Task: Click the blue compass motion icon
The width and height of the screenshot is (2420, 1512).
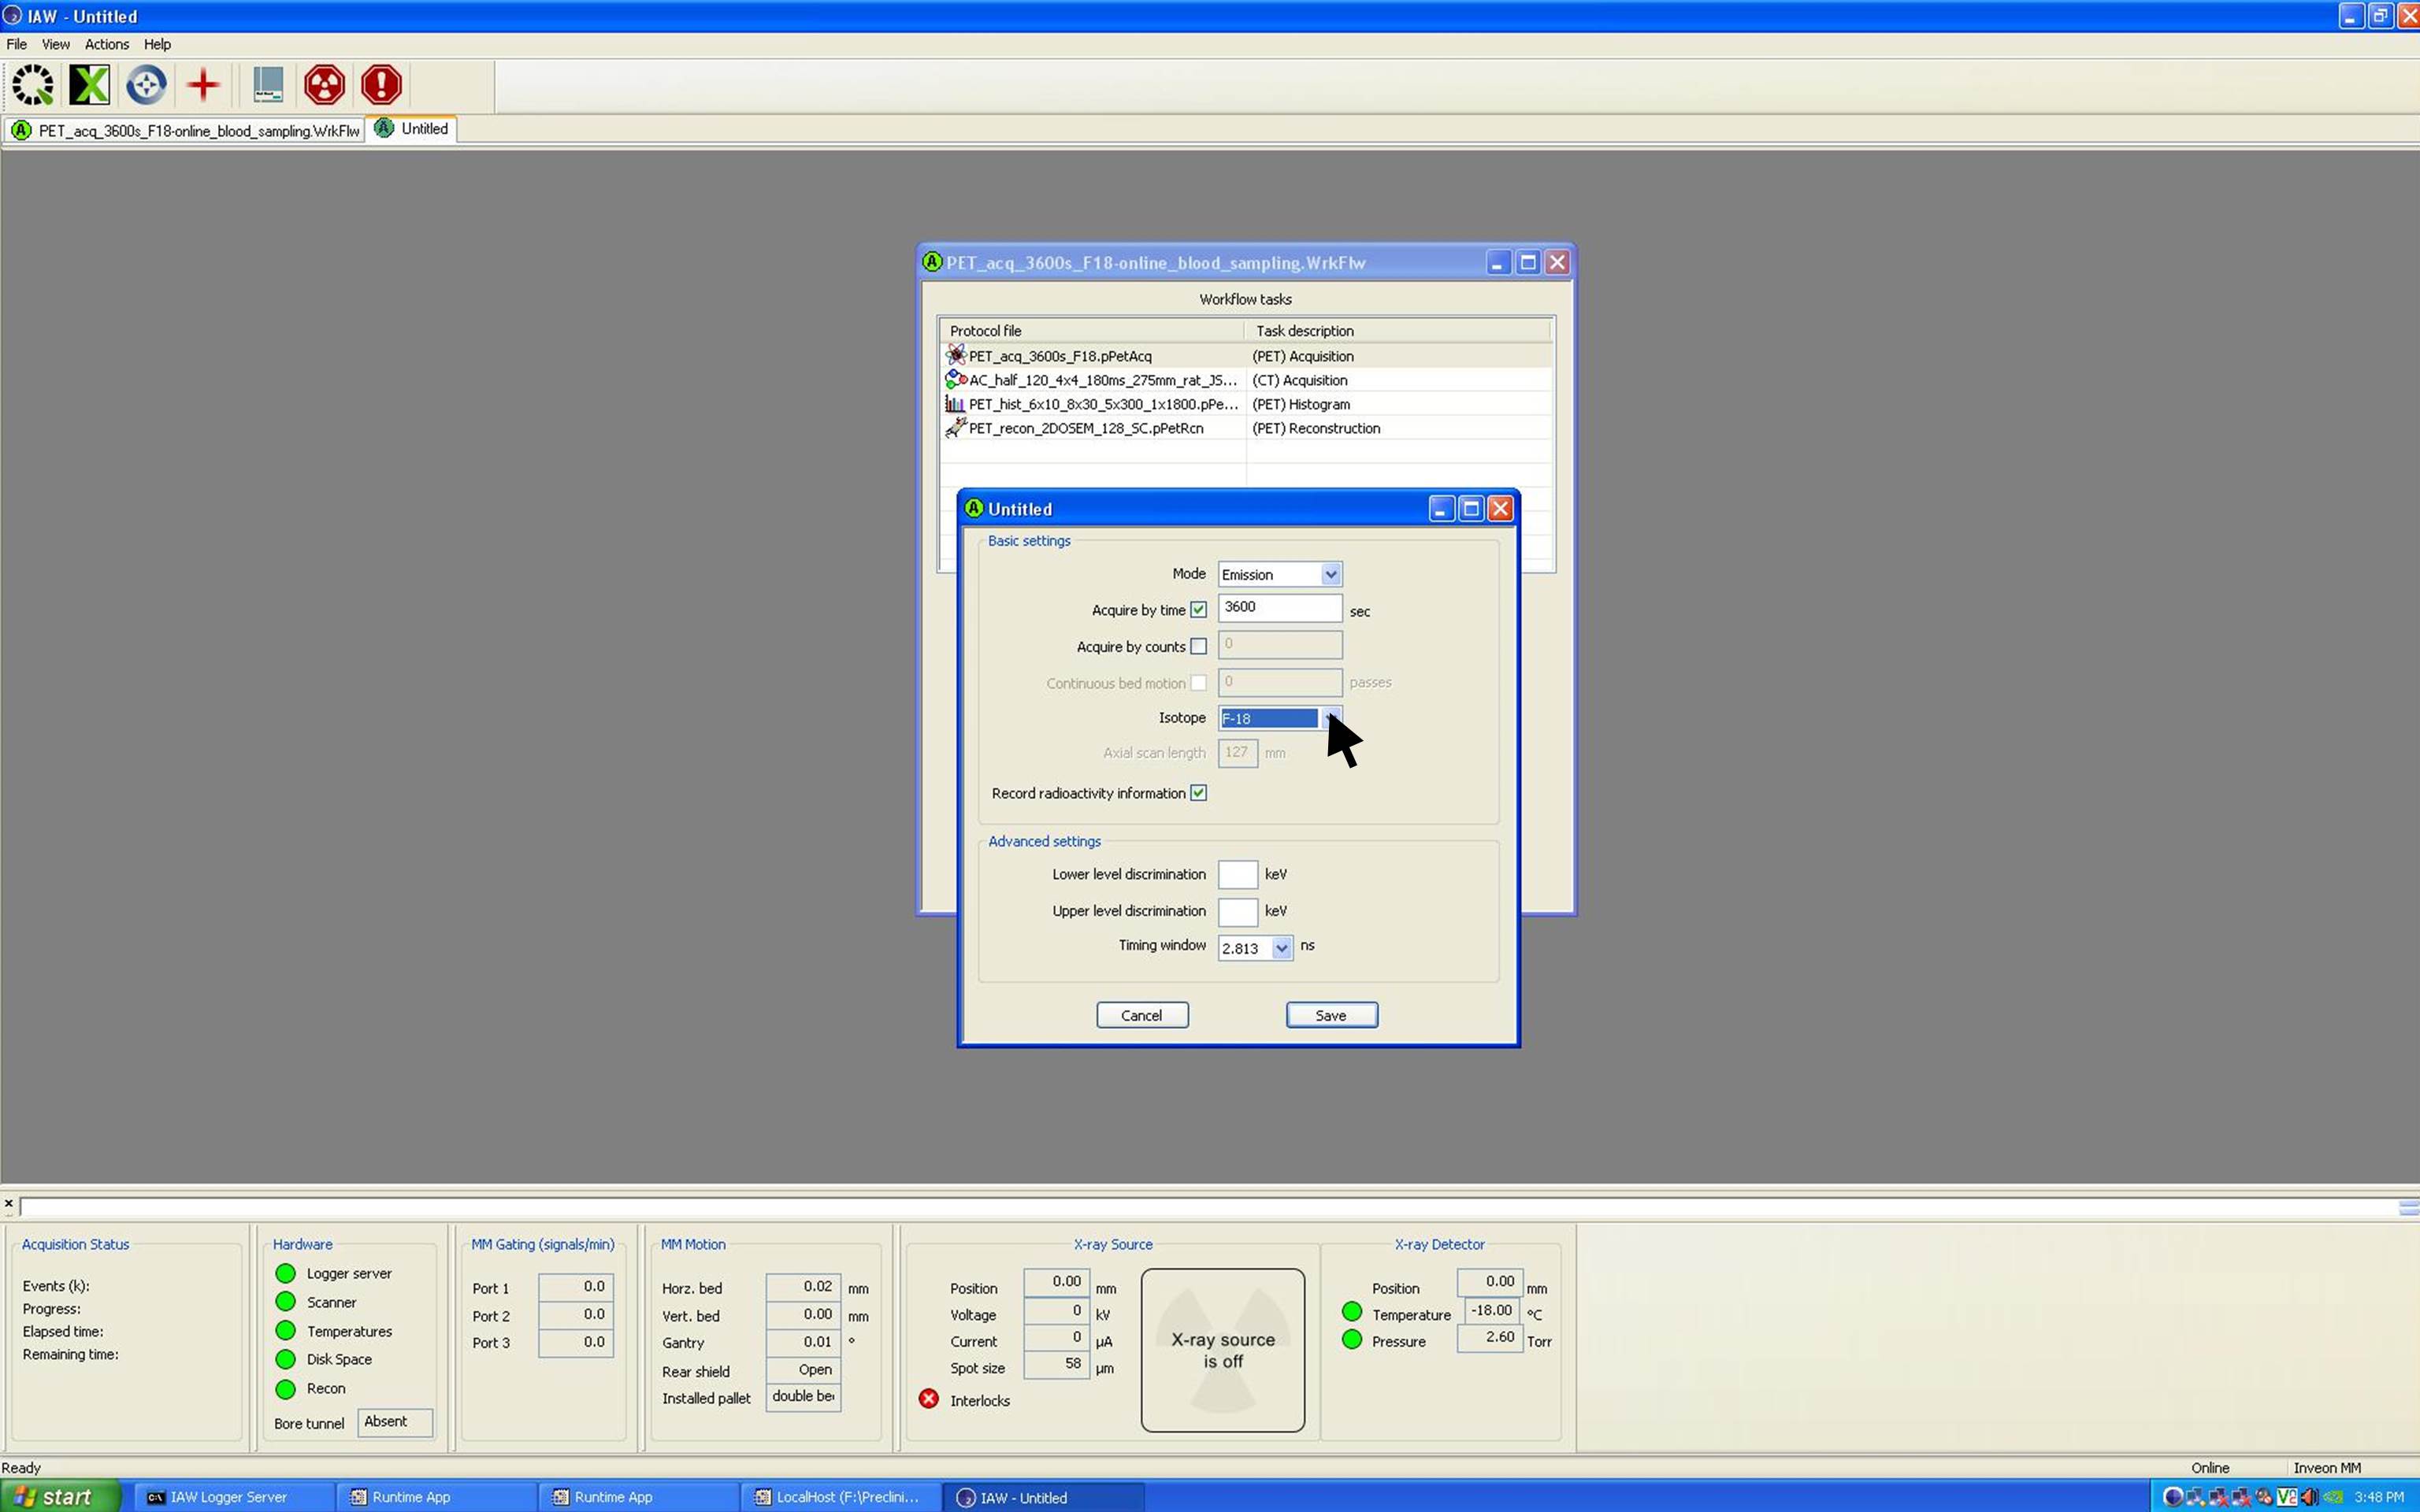Action: 146,85
